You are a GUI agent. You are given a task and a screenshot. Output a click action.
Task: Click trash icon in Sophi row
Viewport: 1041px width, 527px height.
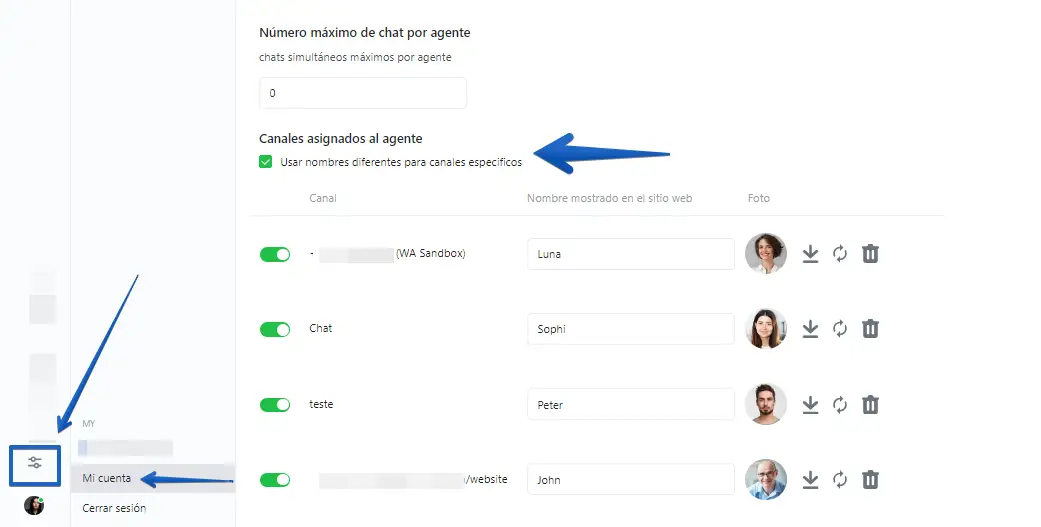pos(870,329)
